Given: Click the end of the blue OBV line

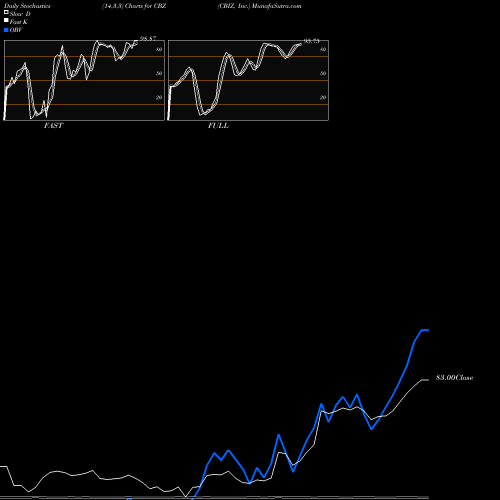Looking at the screenshot, I should pyautogui.click(x=428, y=330).
